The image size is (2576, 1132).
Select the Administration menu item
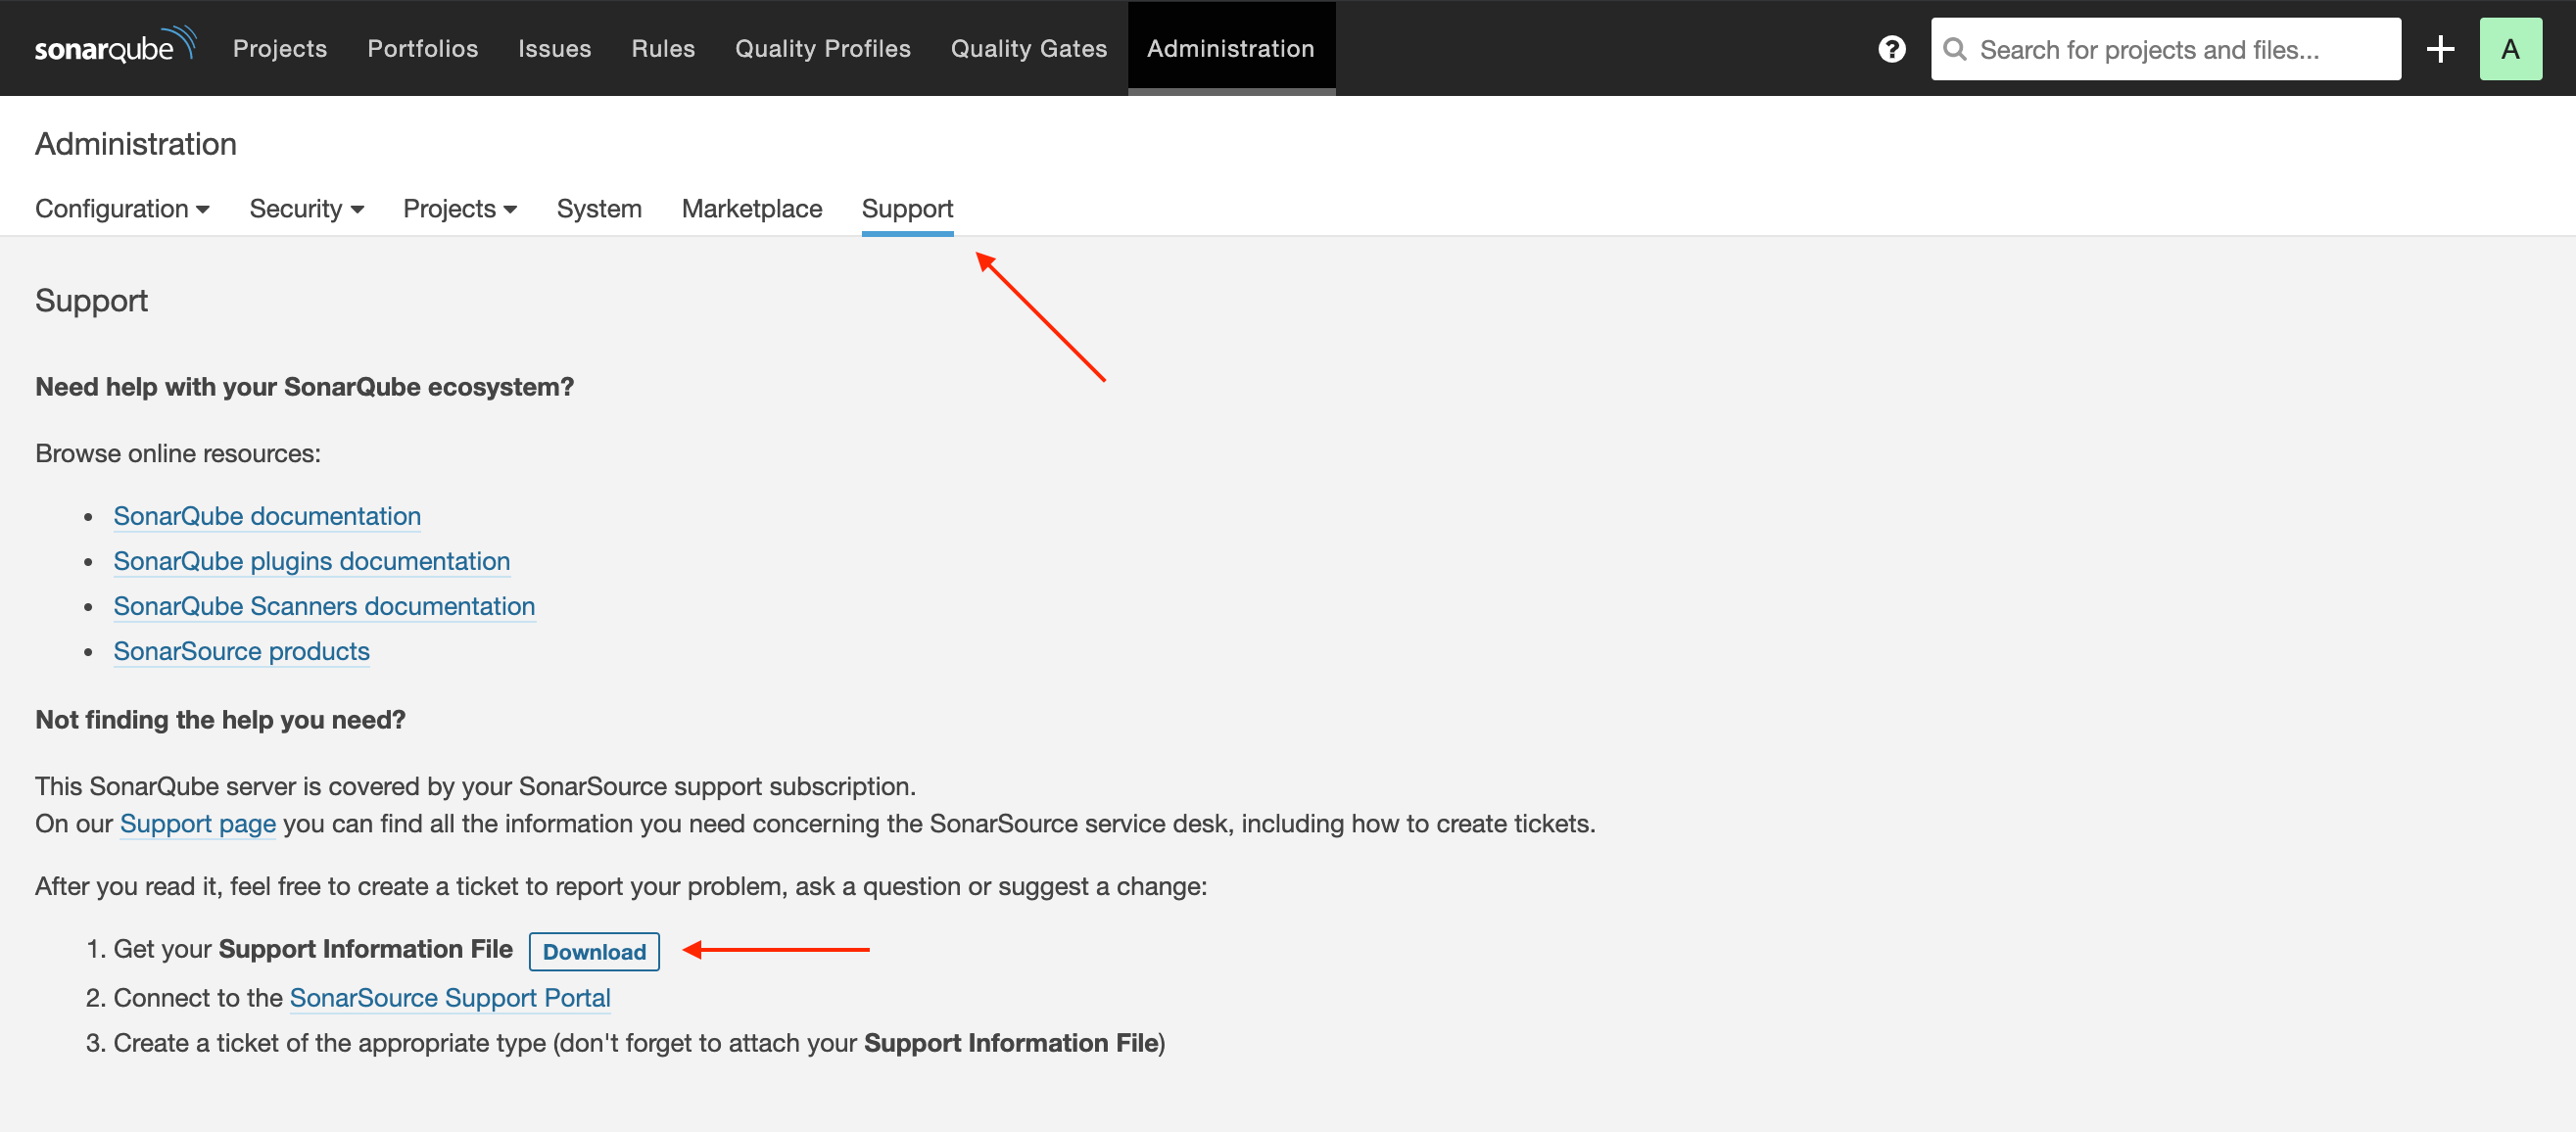(x=1230, y=48)
